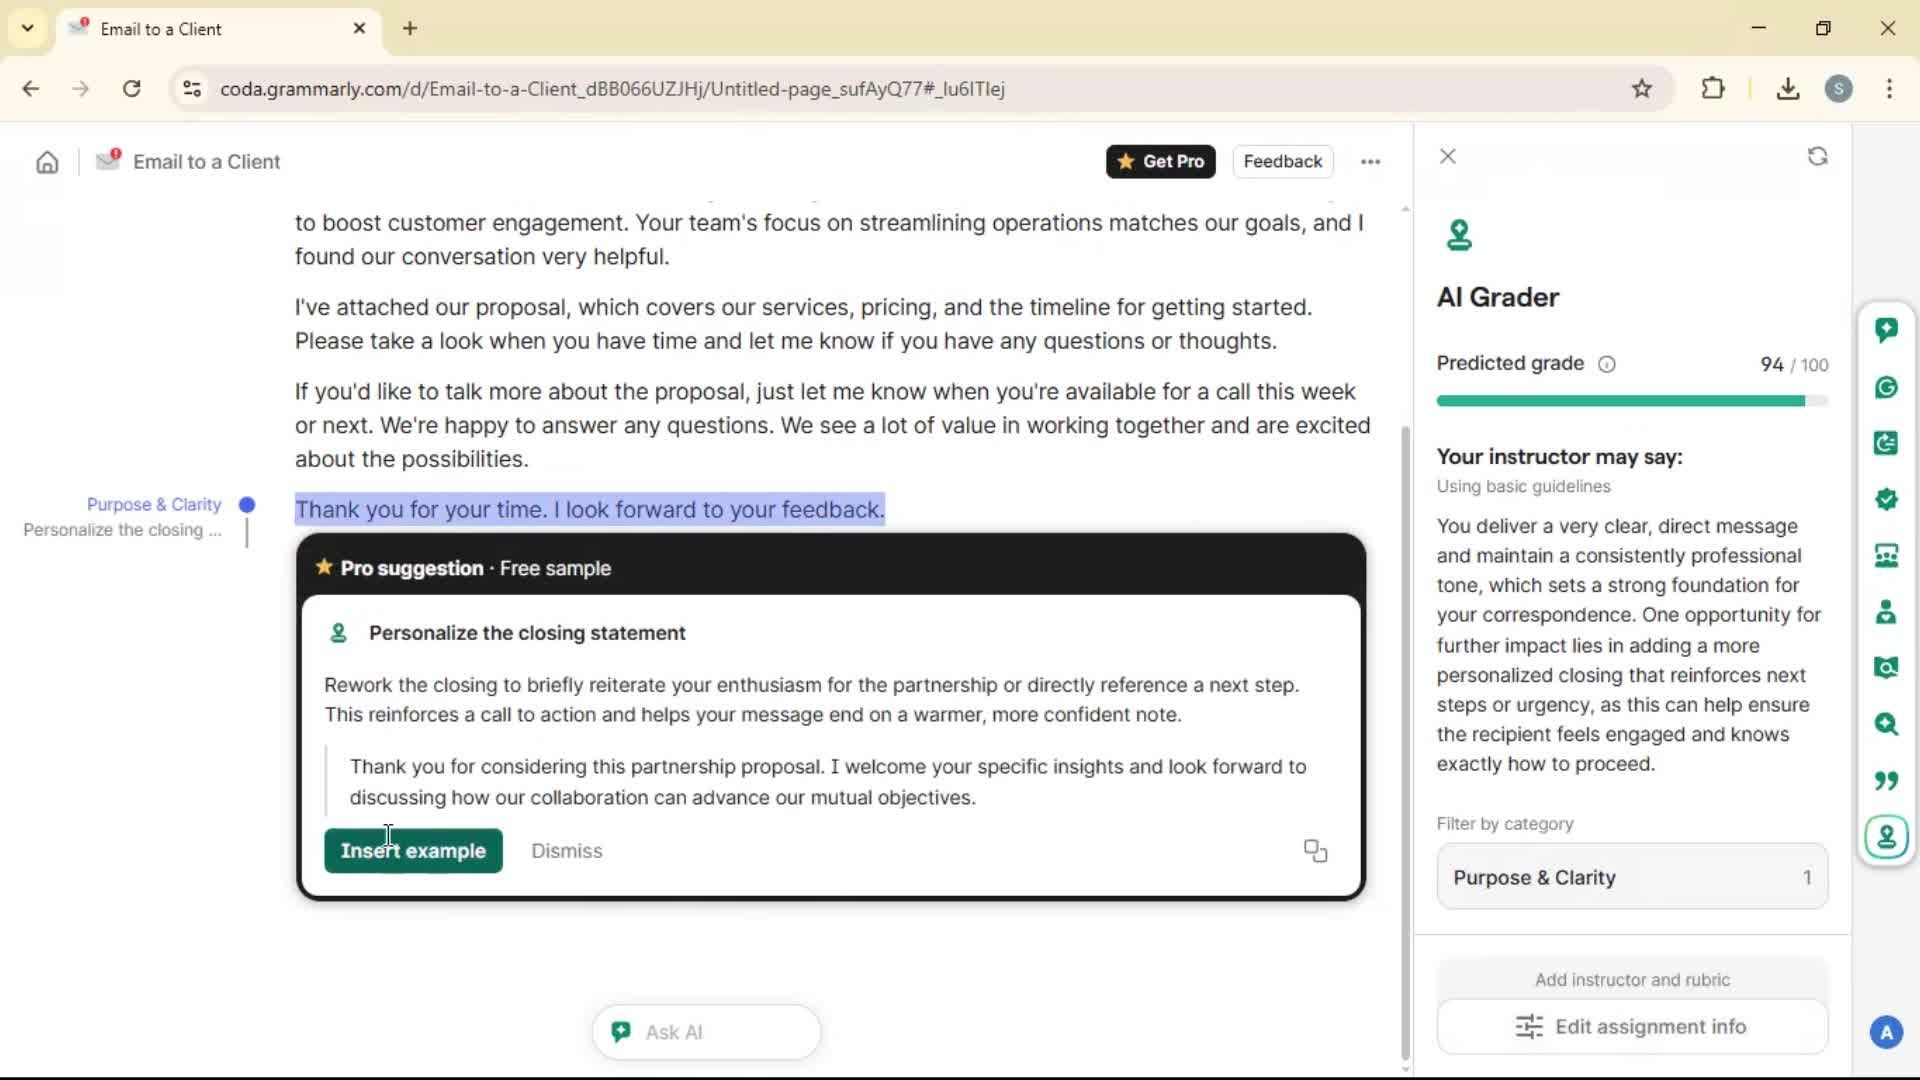The width and height of the screenshot is (1920, 1080).
Task: Open the citation quotation-marks icon
Action: tap(1886, 780)
